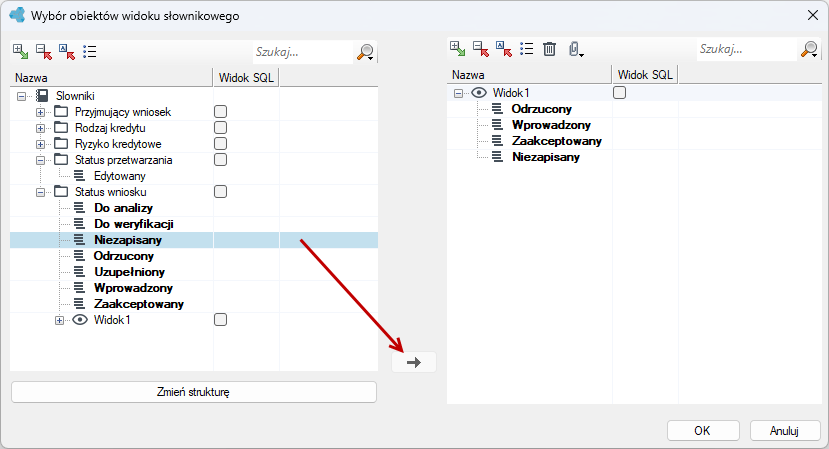Collapse the Widok1 node in right tree
This screenshot has height=449, width=829.
458,94
